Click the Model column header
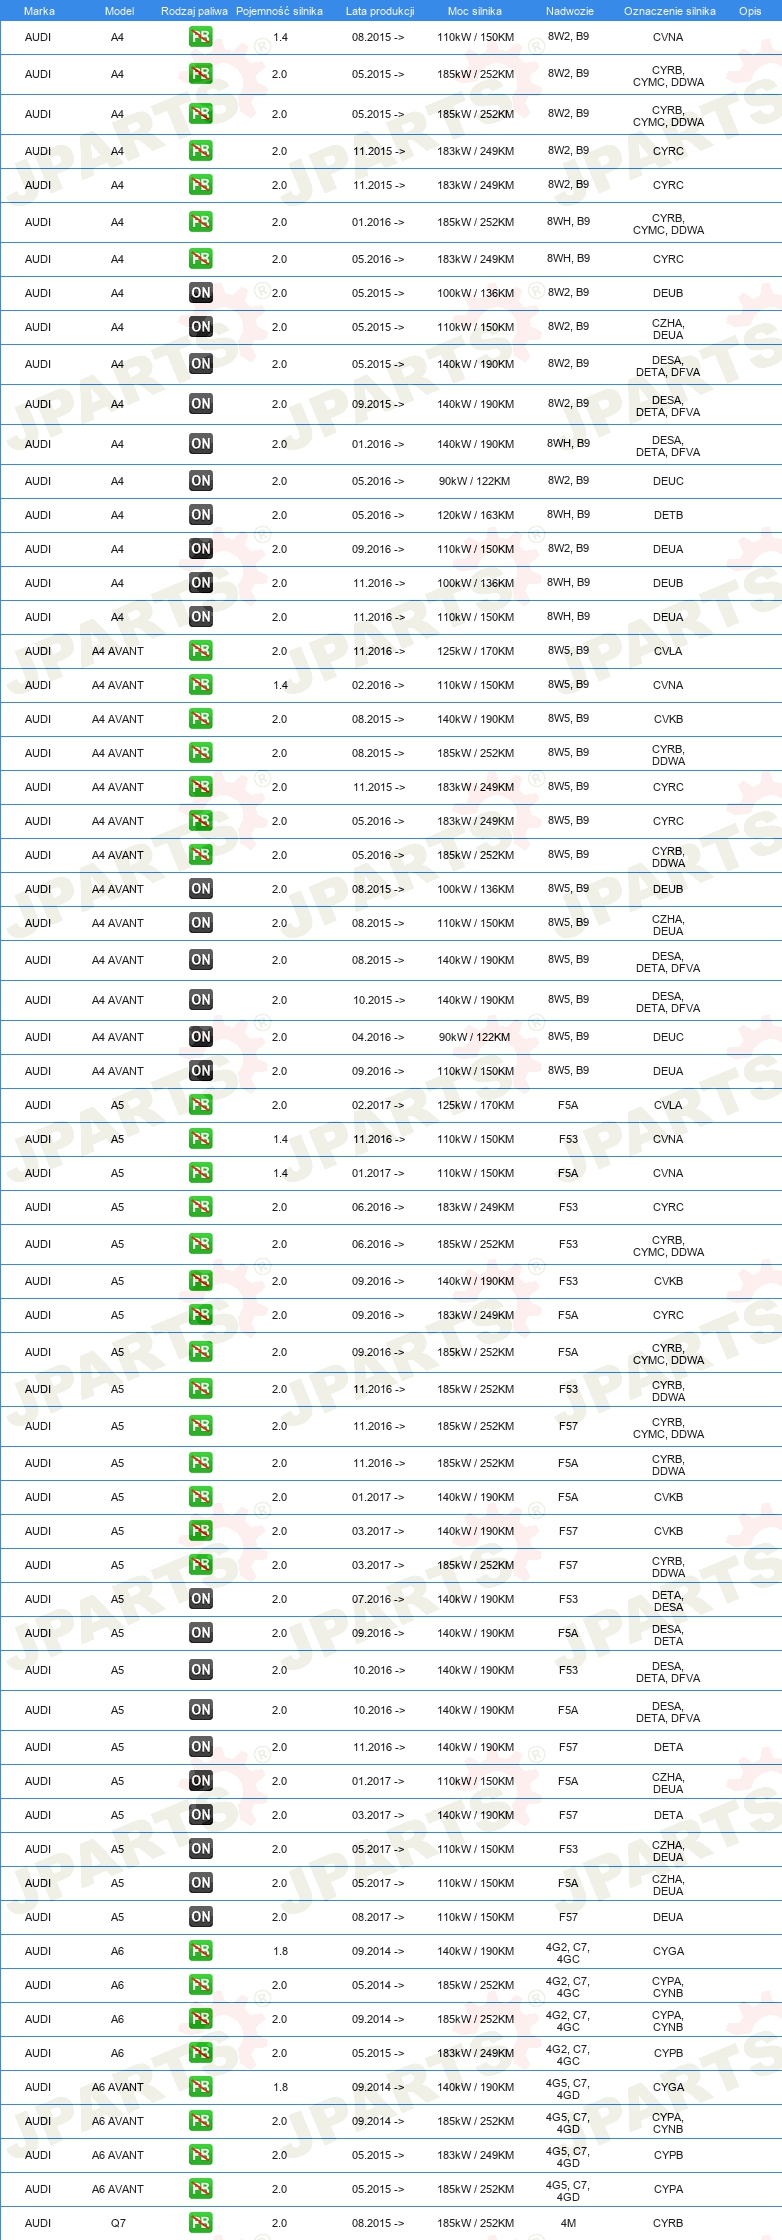 tap(119, 11)
